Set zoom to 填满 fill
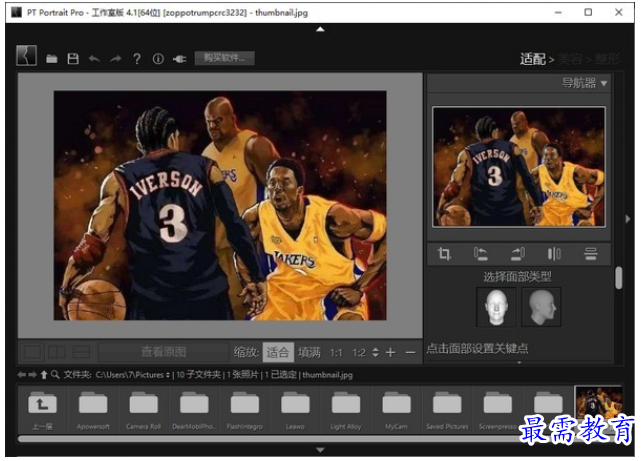The height and width of the screenshot is (461, 643). tap(309, 352)
